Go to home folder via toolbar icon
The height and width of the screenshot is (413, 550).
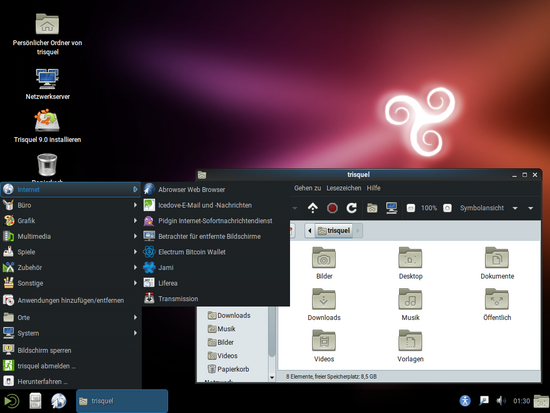[x=372, y=208]
